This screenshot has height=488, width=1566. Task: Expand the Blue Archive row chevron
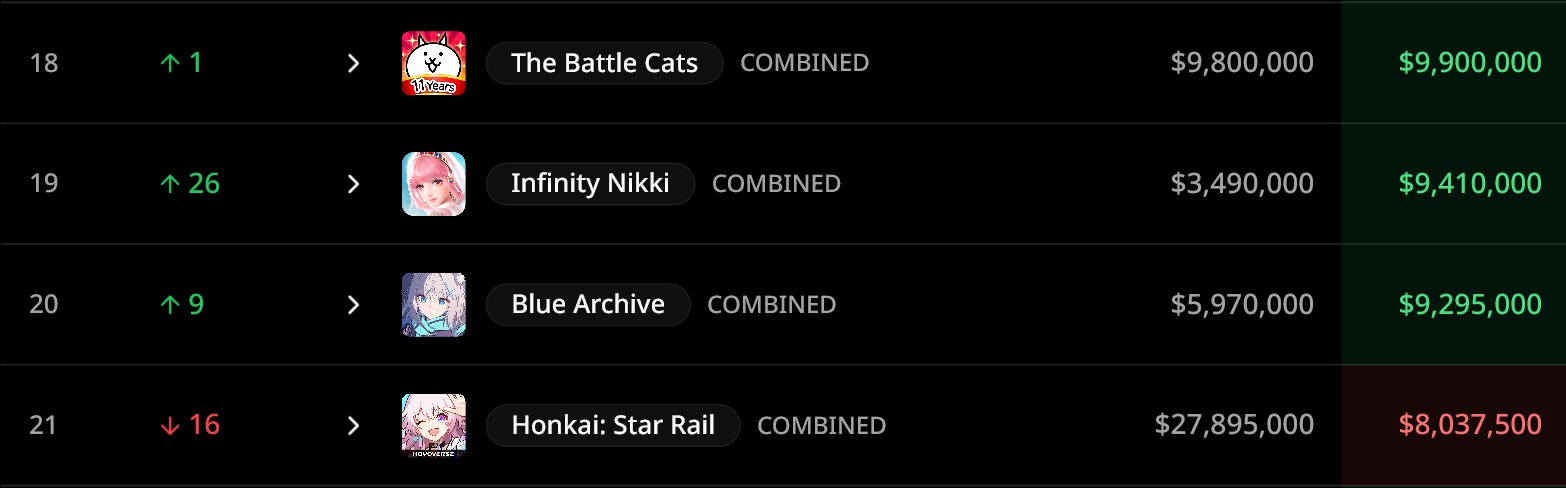point(352,304)
